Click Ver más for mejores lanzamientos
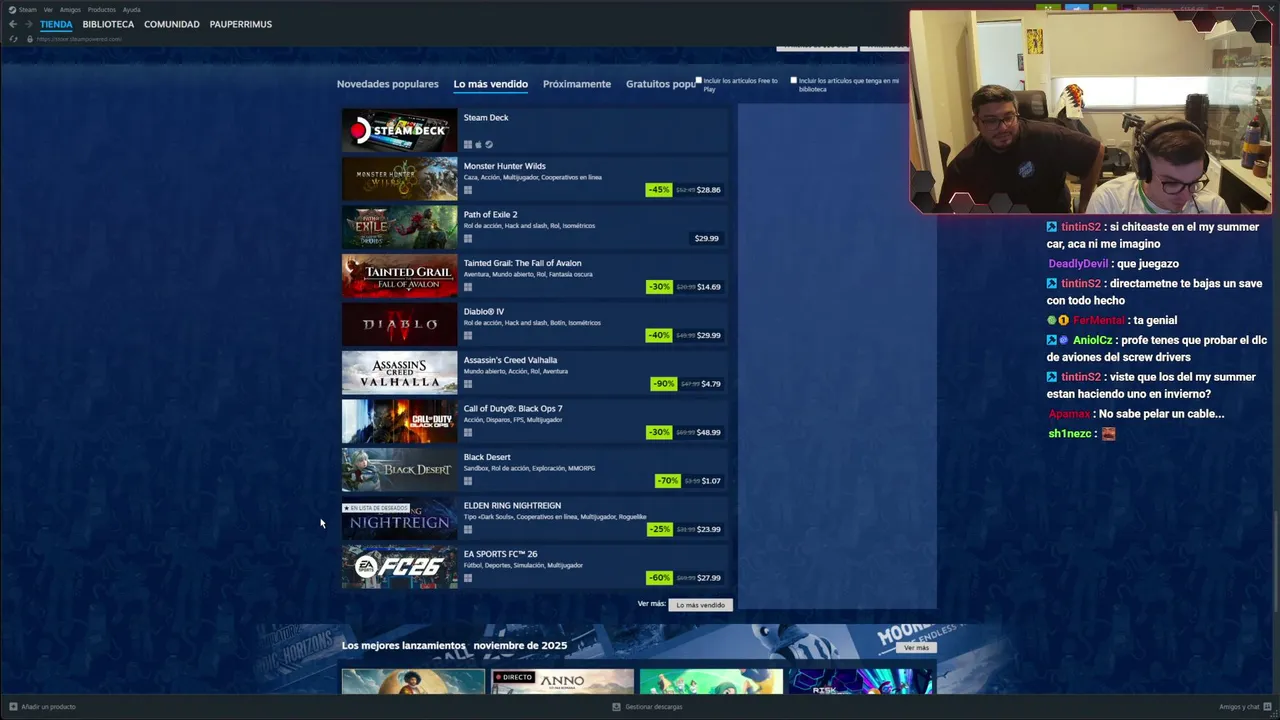The image size is (1280, 720). (917, 648)
